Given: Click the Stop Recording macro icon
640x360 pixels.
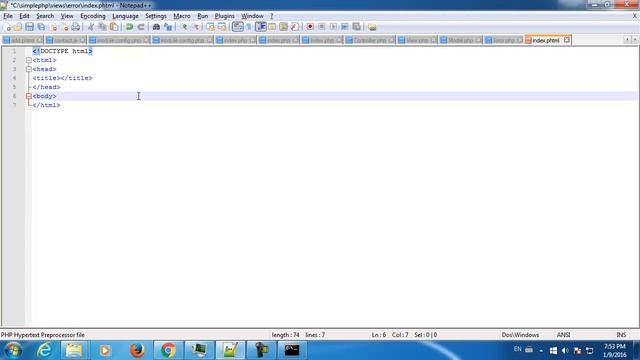Looking at the screenshot, I should [322, 27].
